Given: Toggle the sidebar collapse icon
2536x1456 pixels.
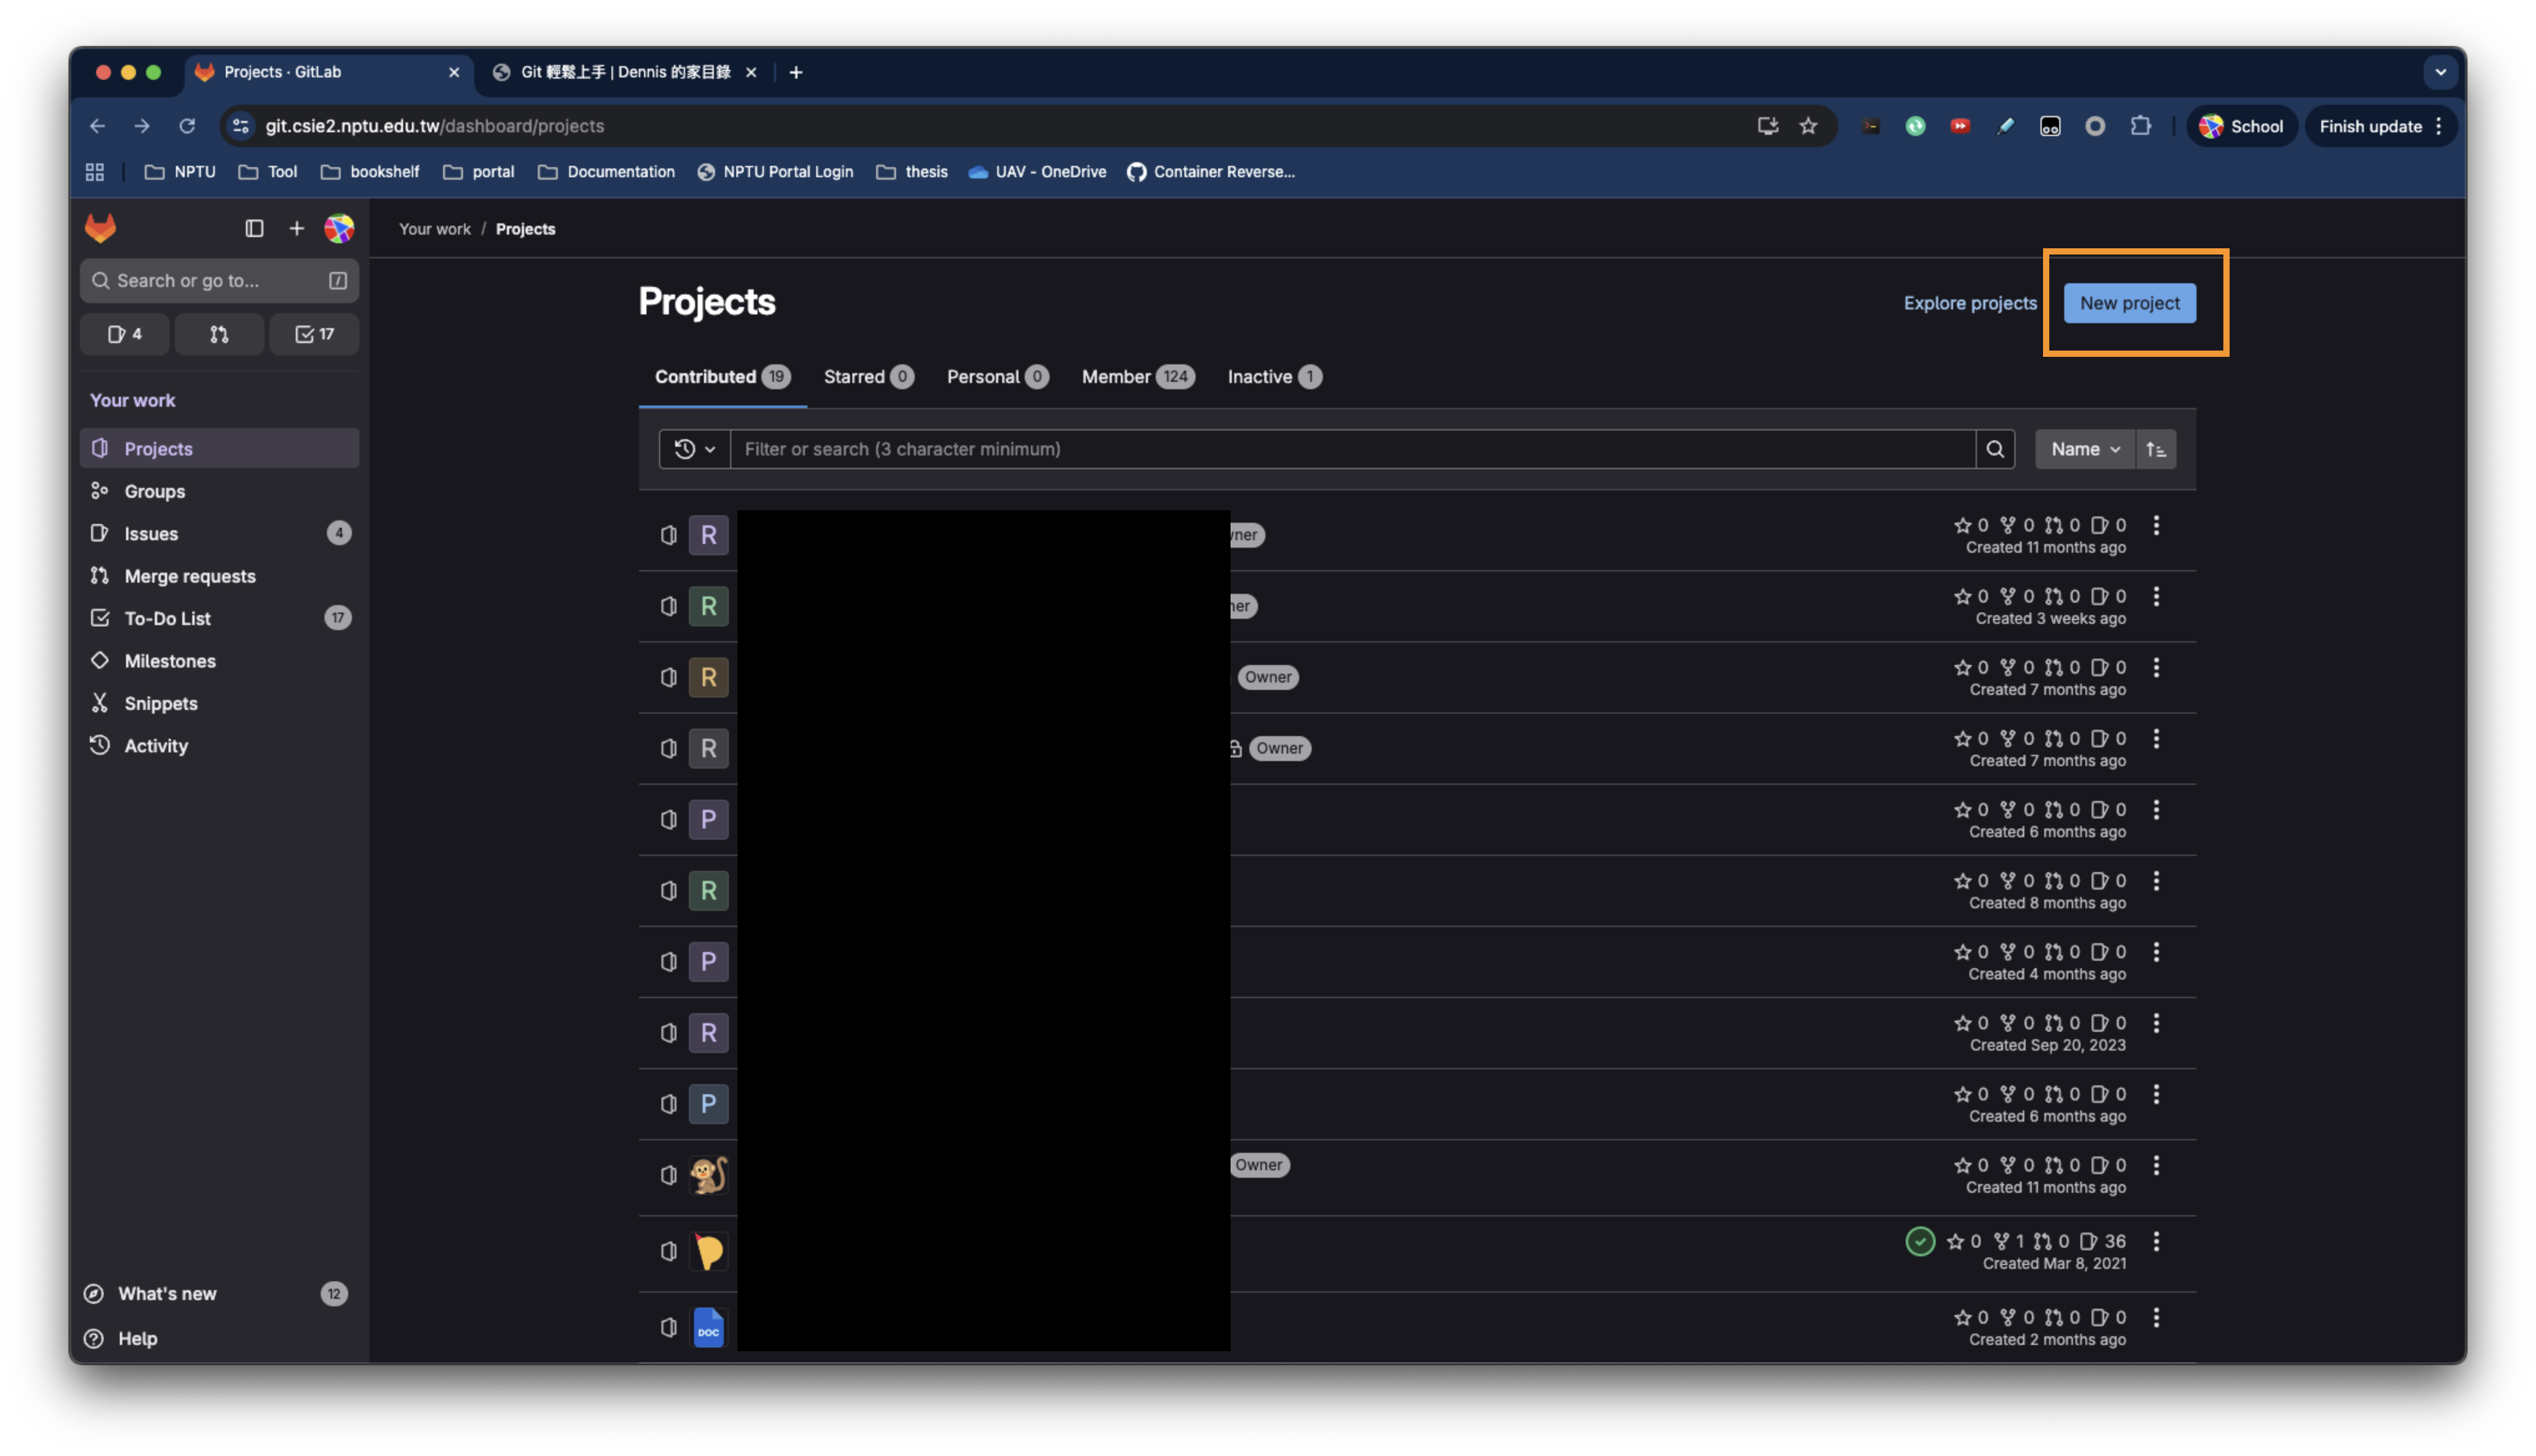Looking at the screenshot, I should [254, 228].
